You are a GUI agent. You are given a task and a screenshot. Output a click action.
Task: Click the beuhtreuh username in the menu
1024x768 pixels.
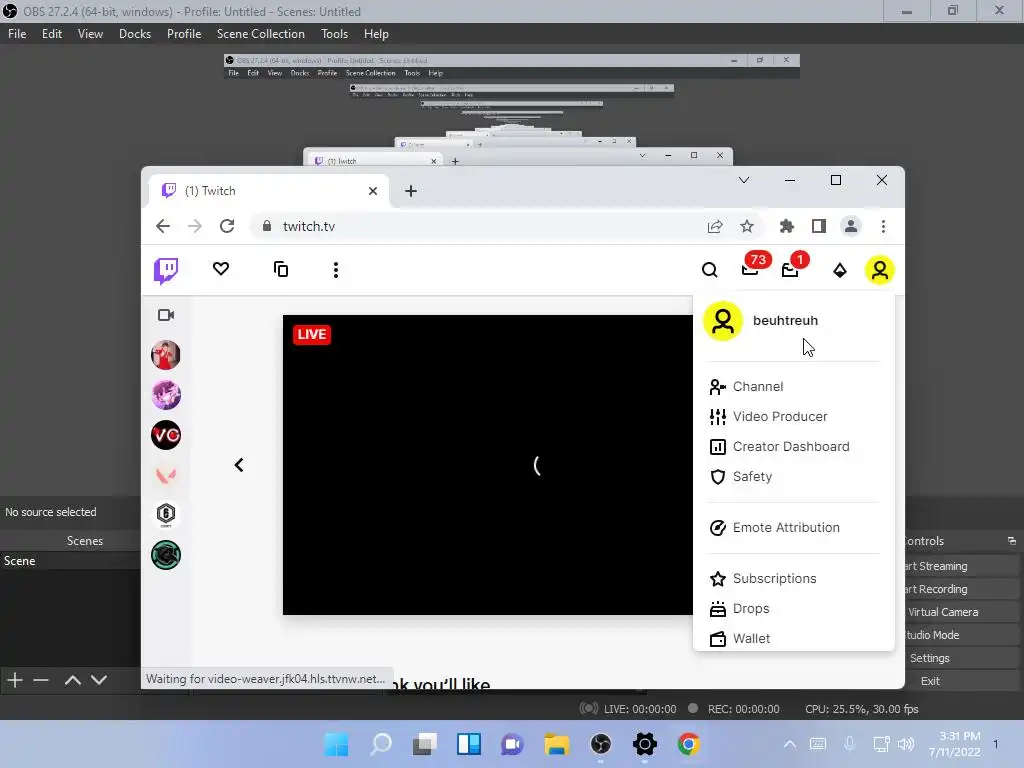[x=785, y=321]
